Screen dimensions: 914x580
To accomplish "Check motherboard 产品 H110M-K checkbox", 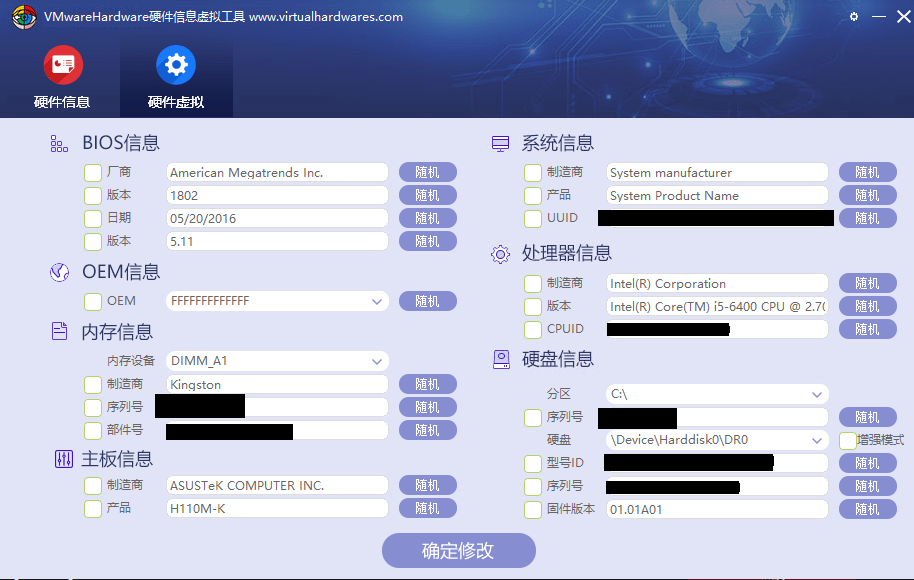I will pos(93,509).
